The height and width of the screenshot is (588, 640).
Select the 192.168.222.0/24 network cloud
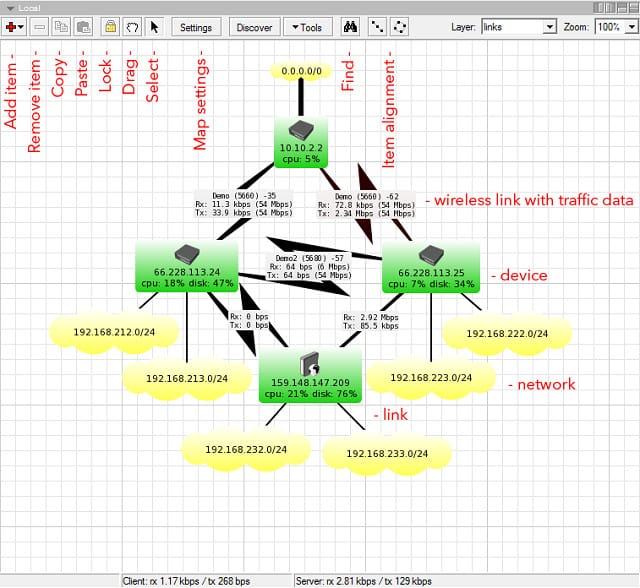coord(507,334)
